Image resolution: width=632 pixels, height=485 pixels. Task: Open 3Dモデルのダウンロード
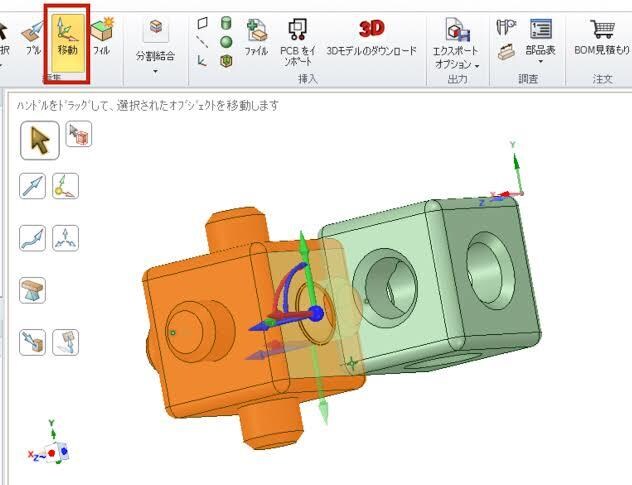pos(371,37)
